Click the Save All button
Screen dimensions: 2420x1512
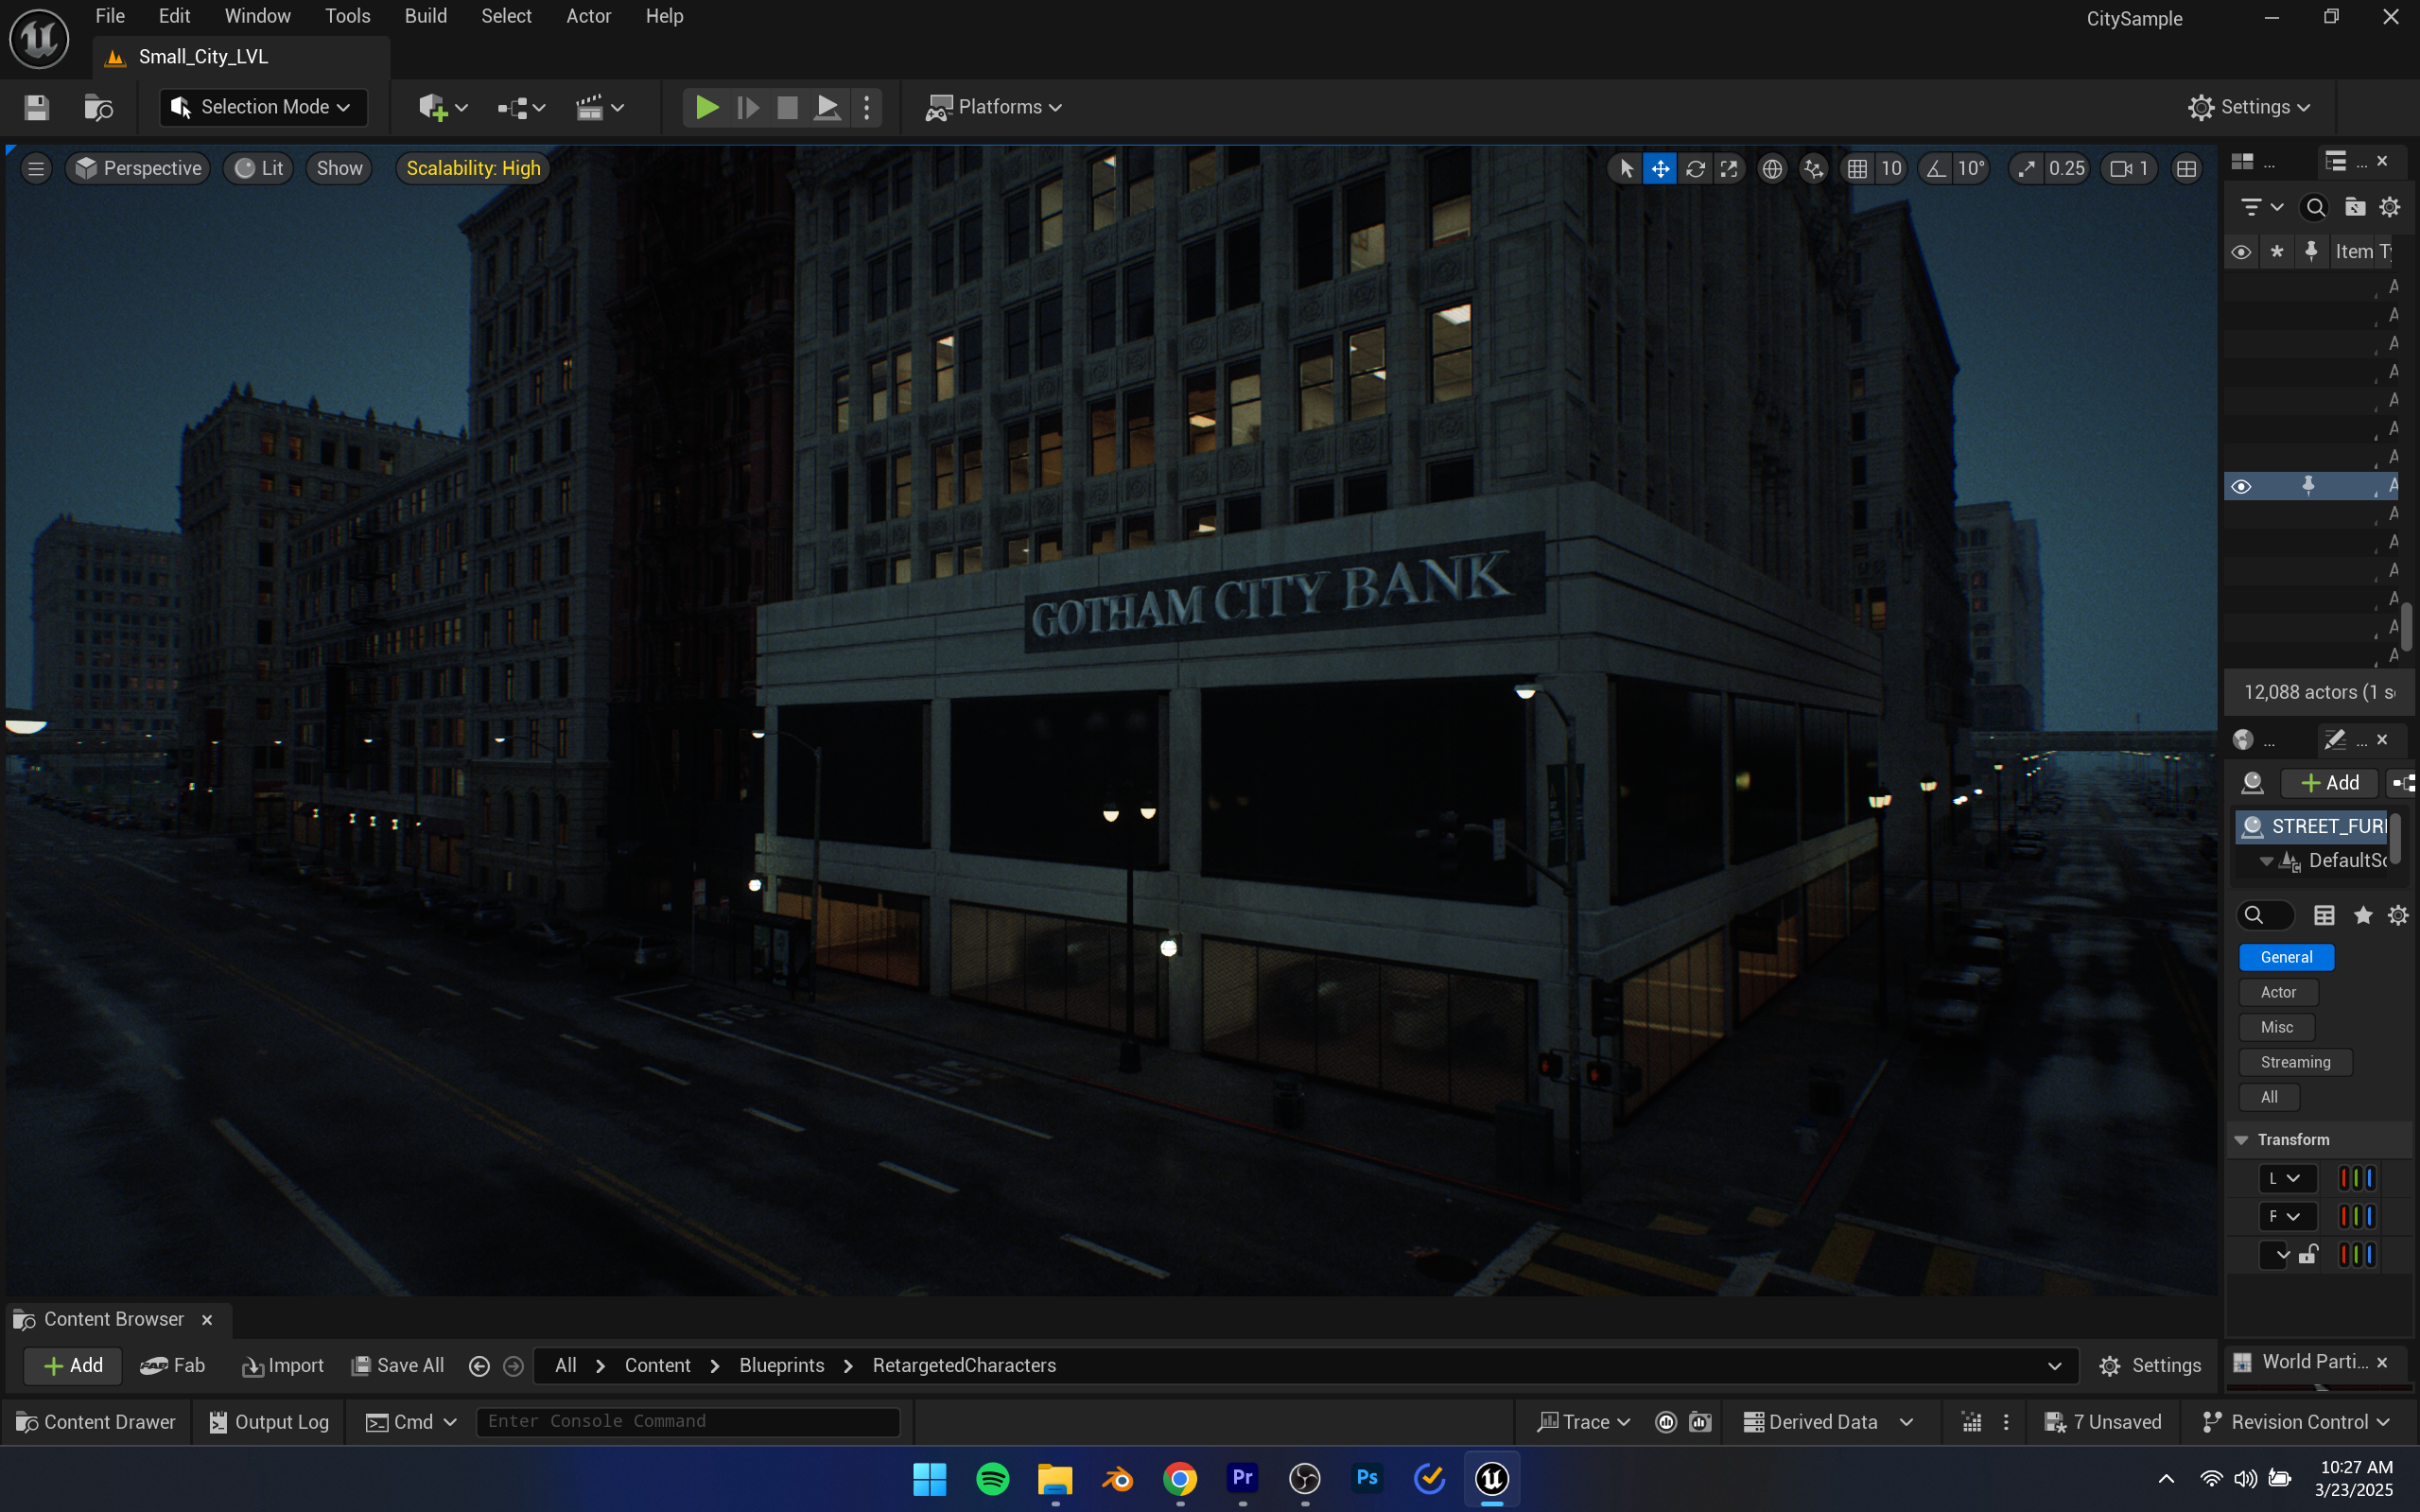[x=398, y=1365]
